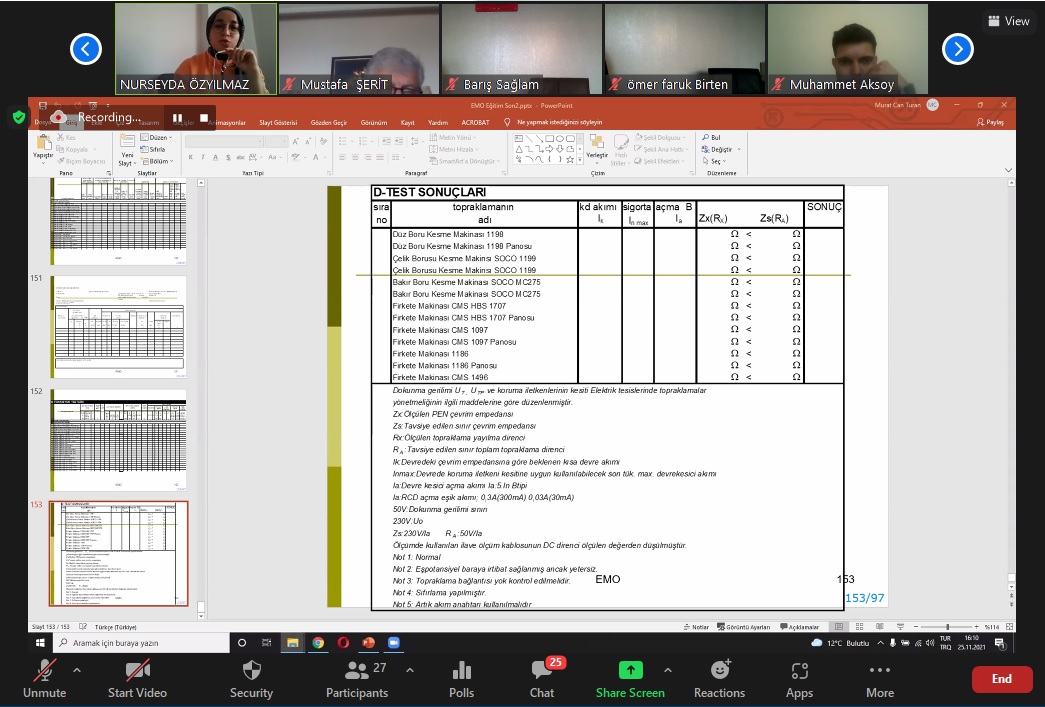Adjust the PowerPoint zoom slider
This screenshot has height=707, width=1045.
(947, 627)
